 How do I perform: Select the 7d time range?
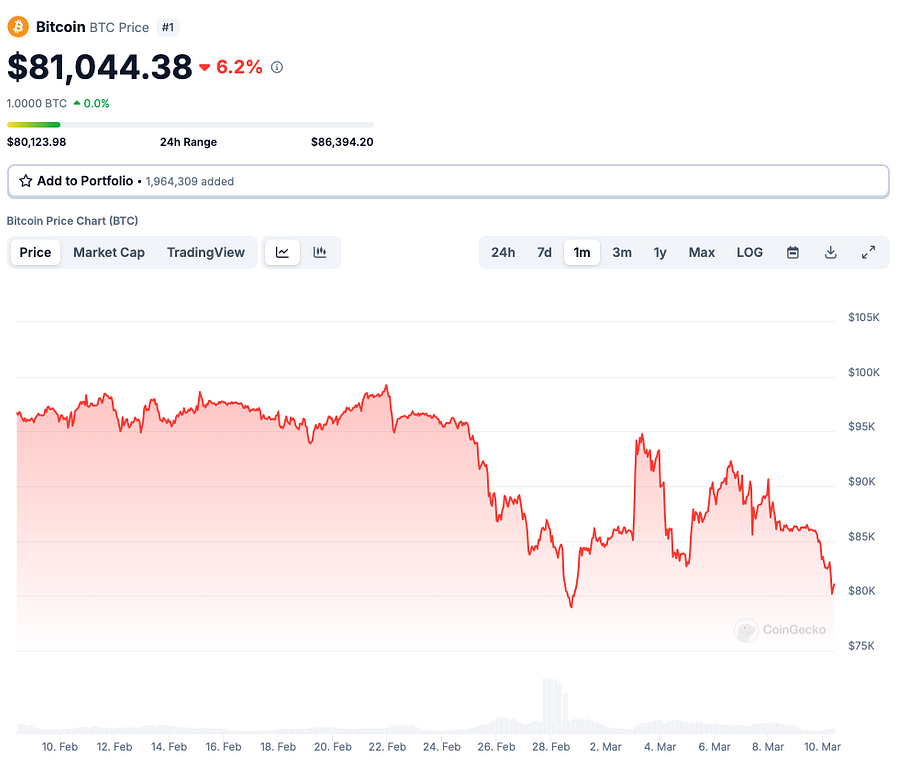pyautogui.click(x=544, y=252)
